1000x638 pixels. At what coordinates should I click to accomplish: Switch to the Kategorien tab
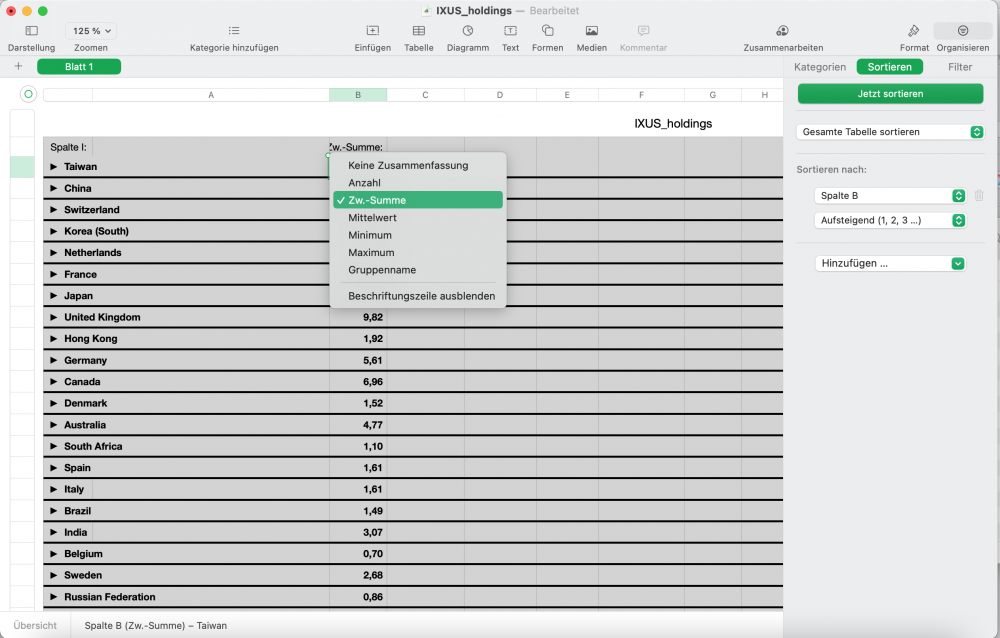pyautogui.click(x=820, y=67)
